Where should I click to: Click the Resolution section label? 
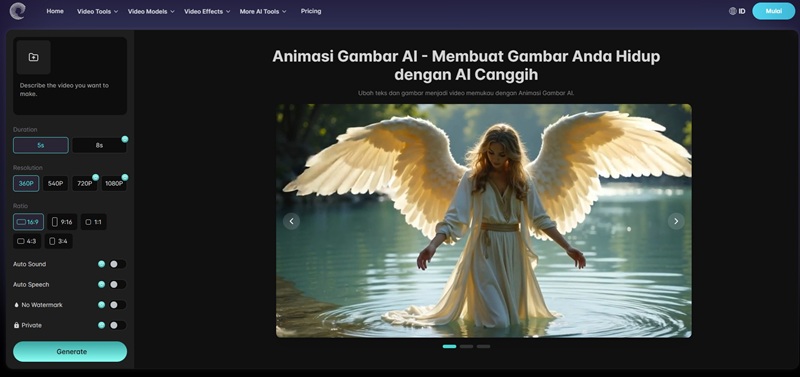tap(28, 168)
